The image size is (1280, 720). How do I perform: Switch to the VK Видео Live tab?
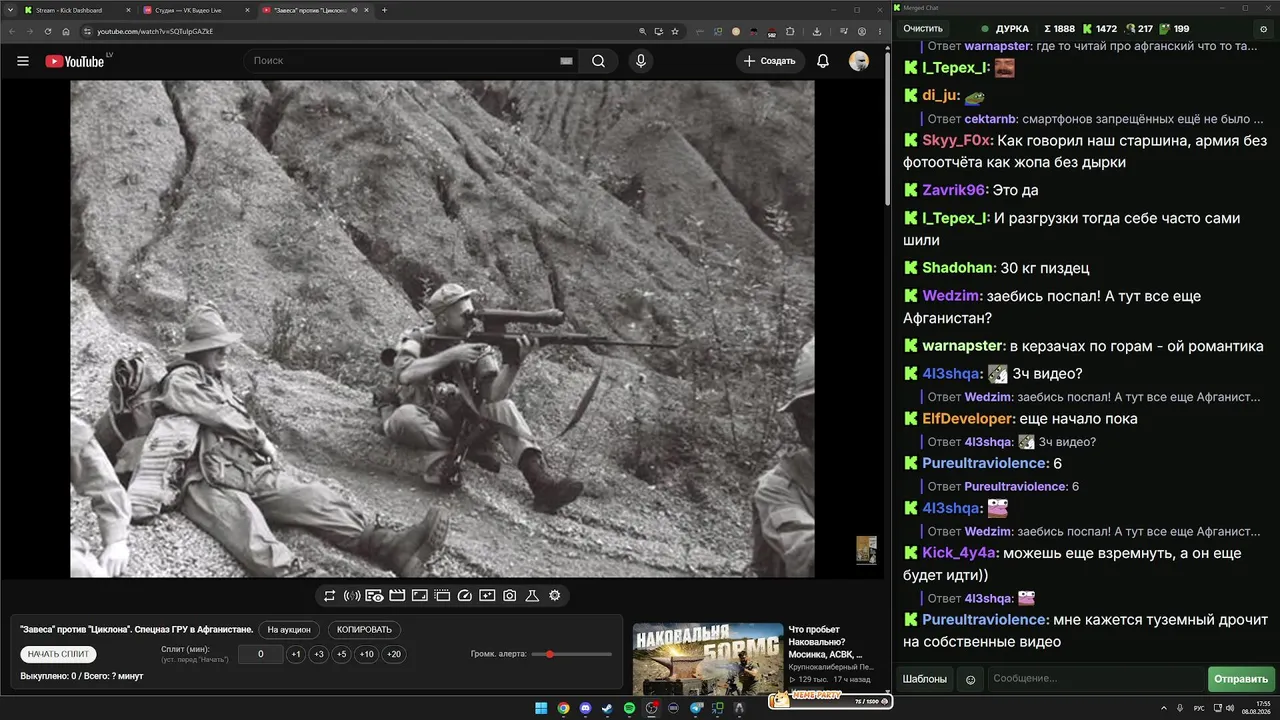pyautogui.click(x=194, y=10)
